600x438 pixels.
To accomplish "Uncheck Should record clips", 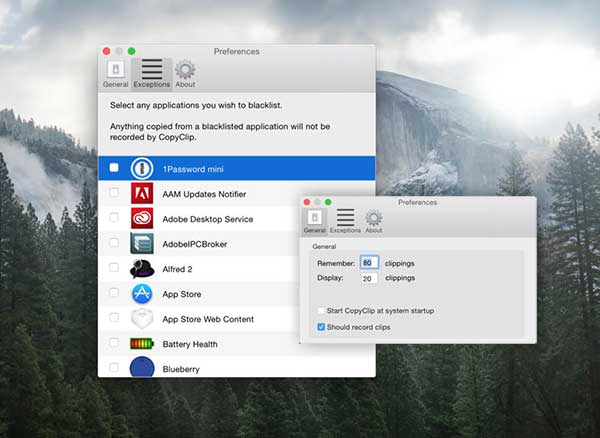I will pos(321,327).
